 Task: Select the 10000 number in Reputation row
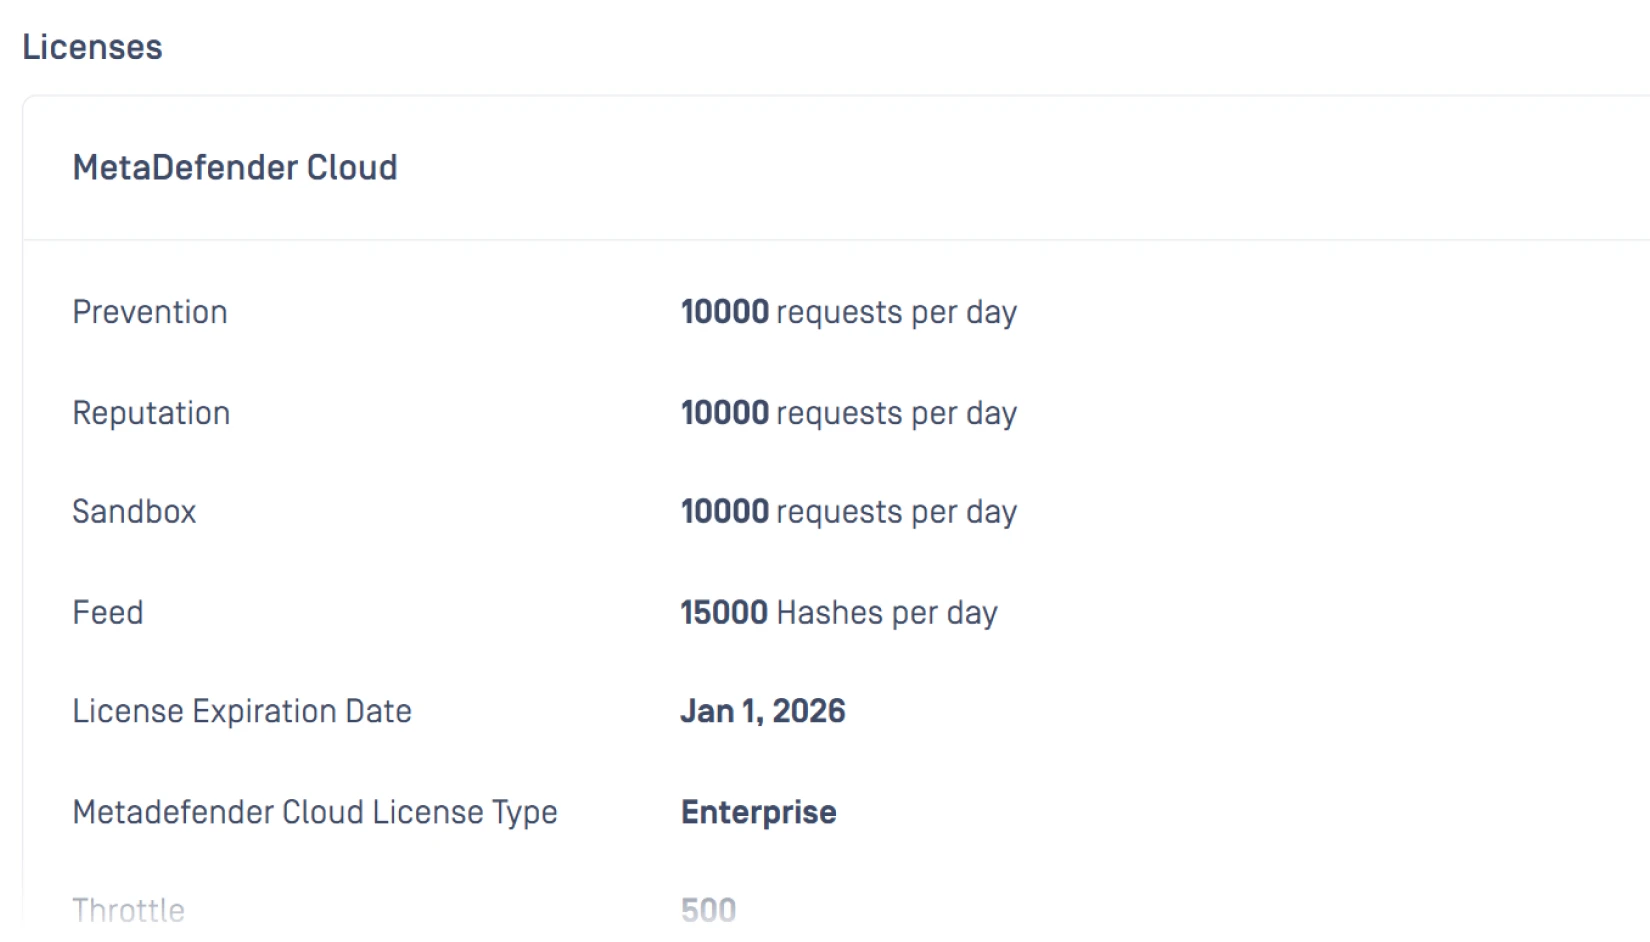coord(724,413)
